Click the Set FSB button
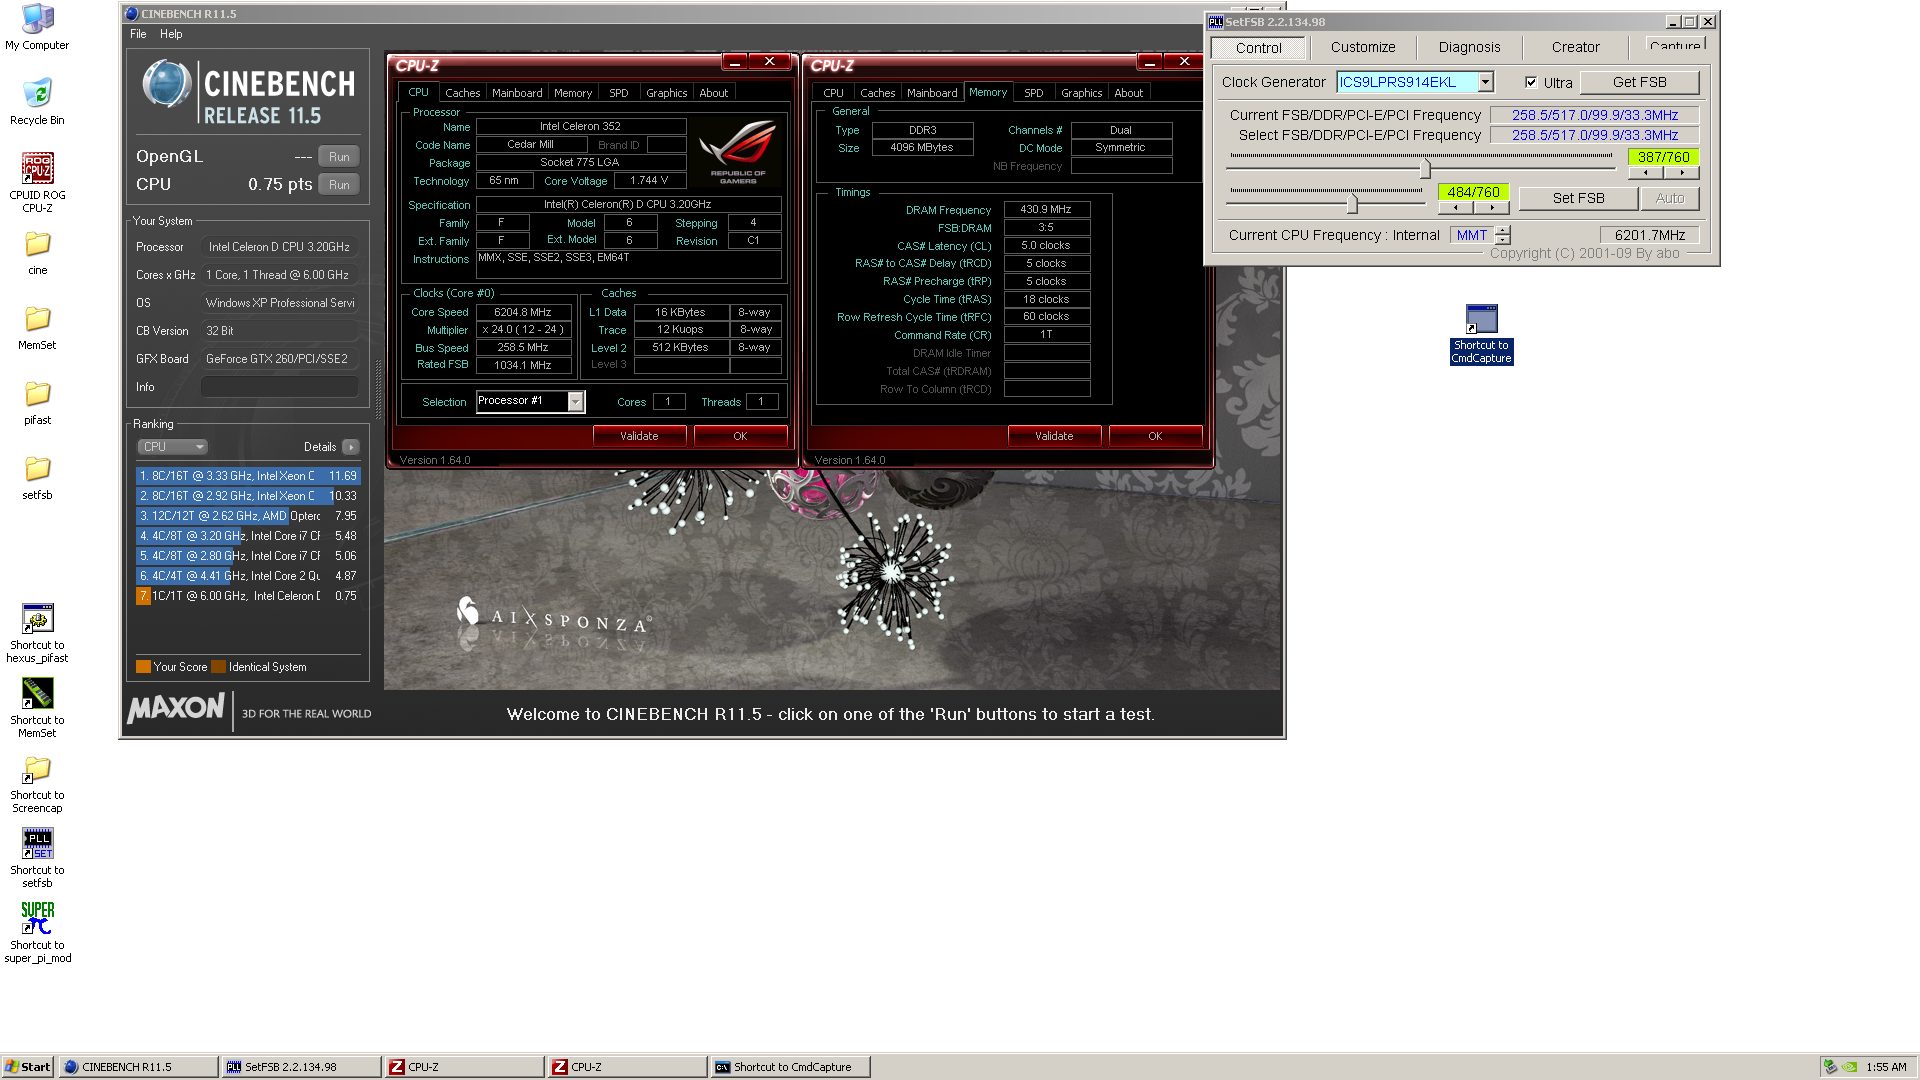 pyautogui.click(x=1578, y=198)
